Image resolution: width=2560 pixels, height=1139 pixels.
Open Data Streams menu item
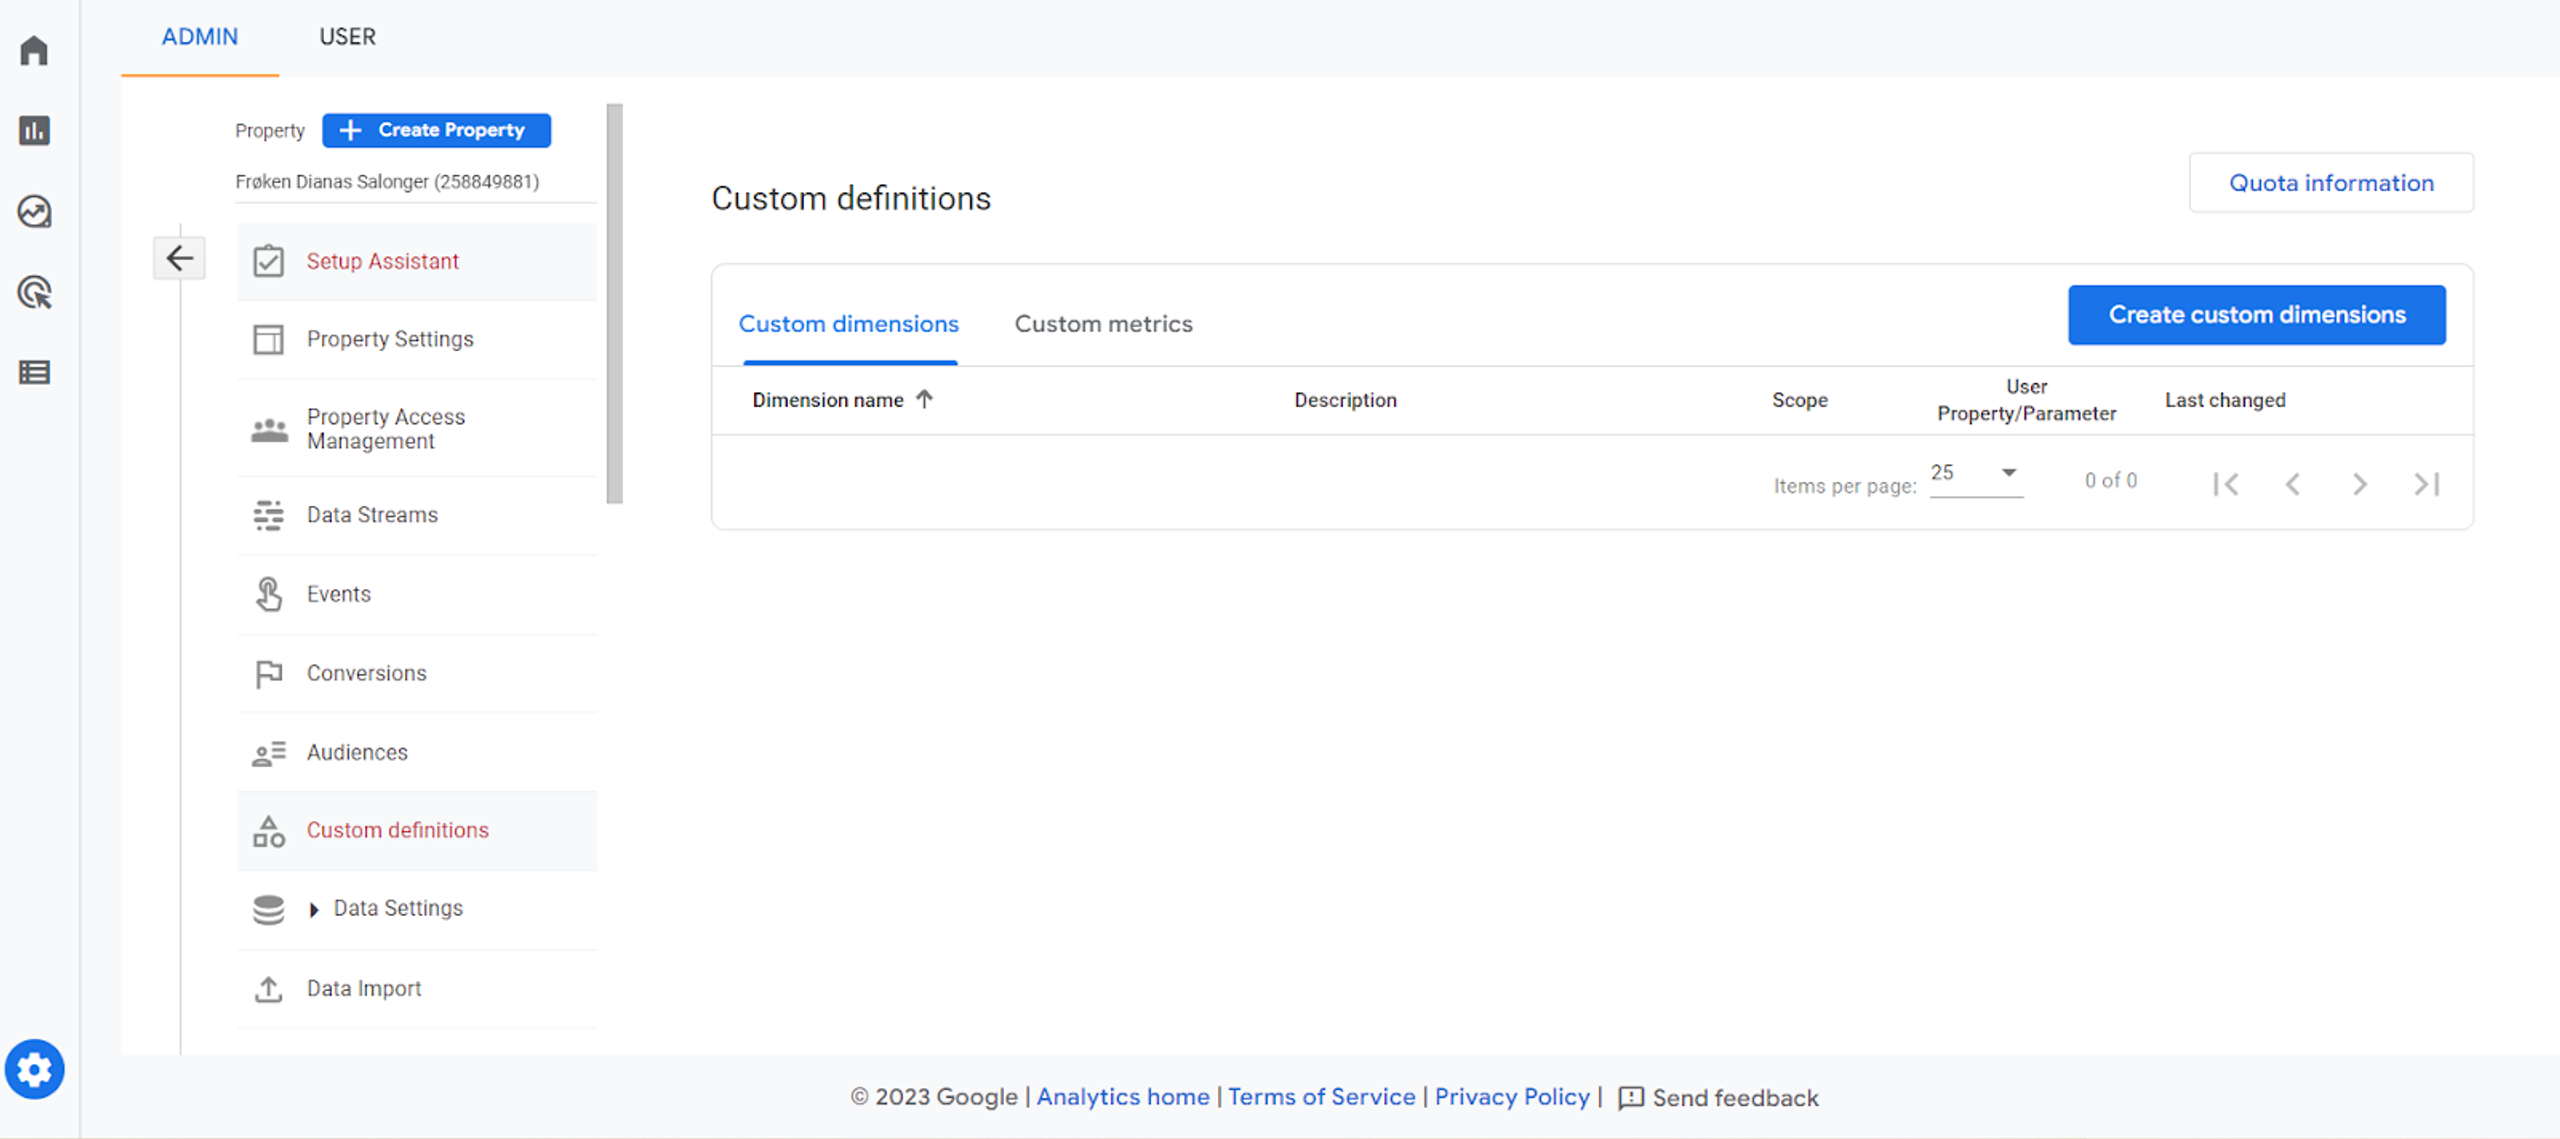(x=372, y=515)
